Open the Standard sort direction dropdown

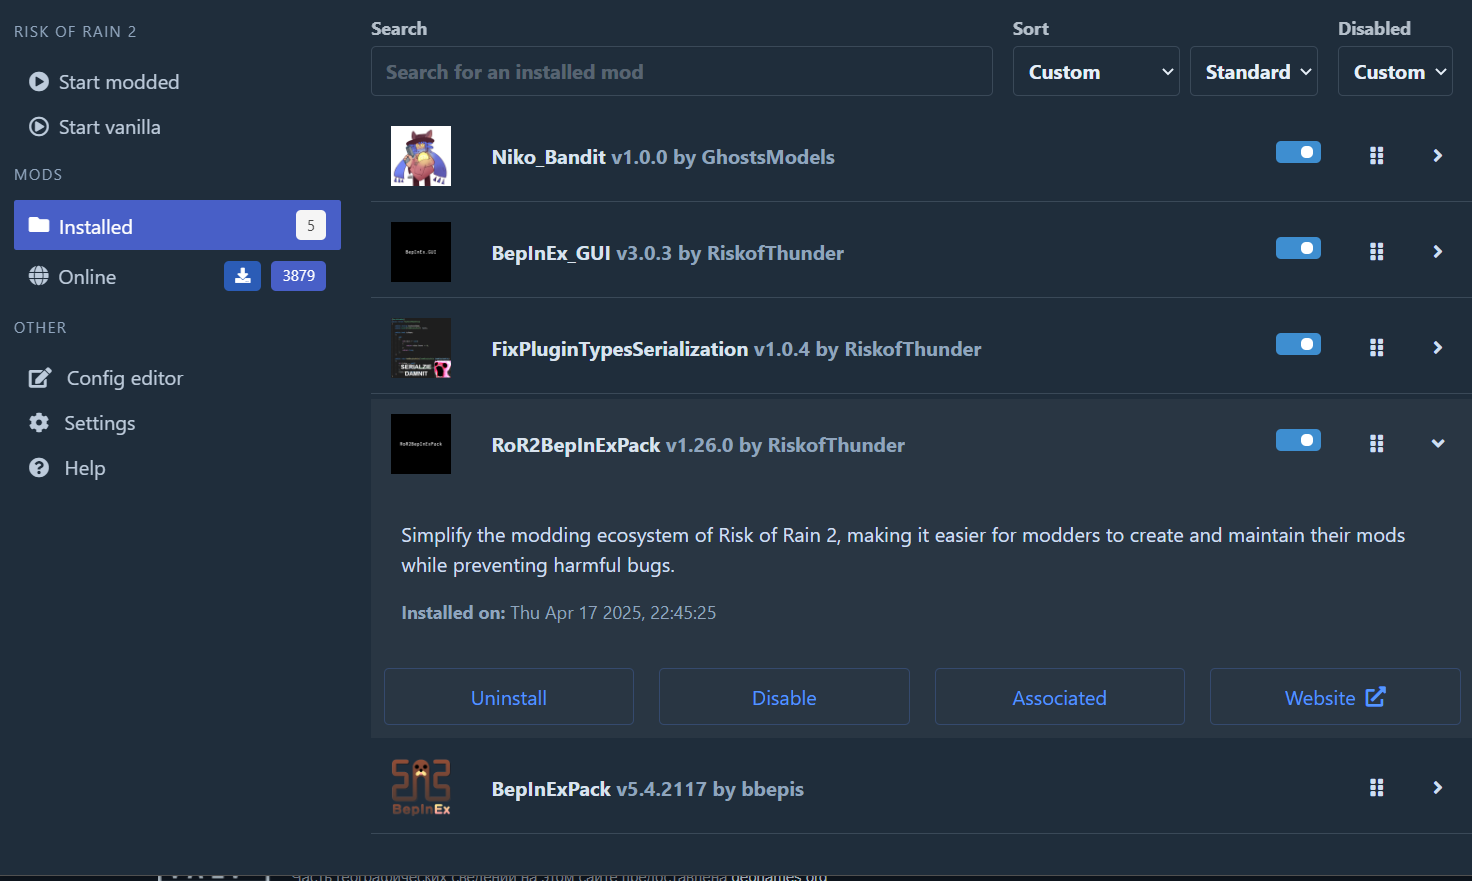1254,71
